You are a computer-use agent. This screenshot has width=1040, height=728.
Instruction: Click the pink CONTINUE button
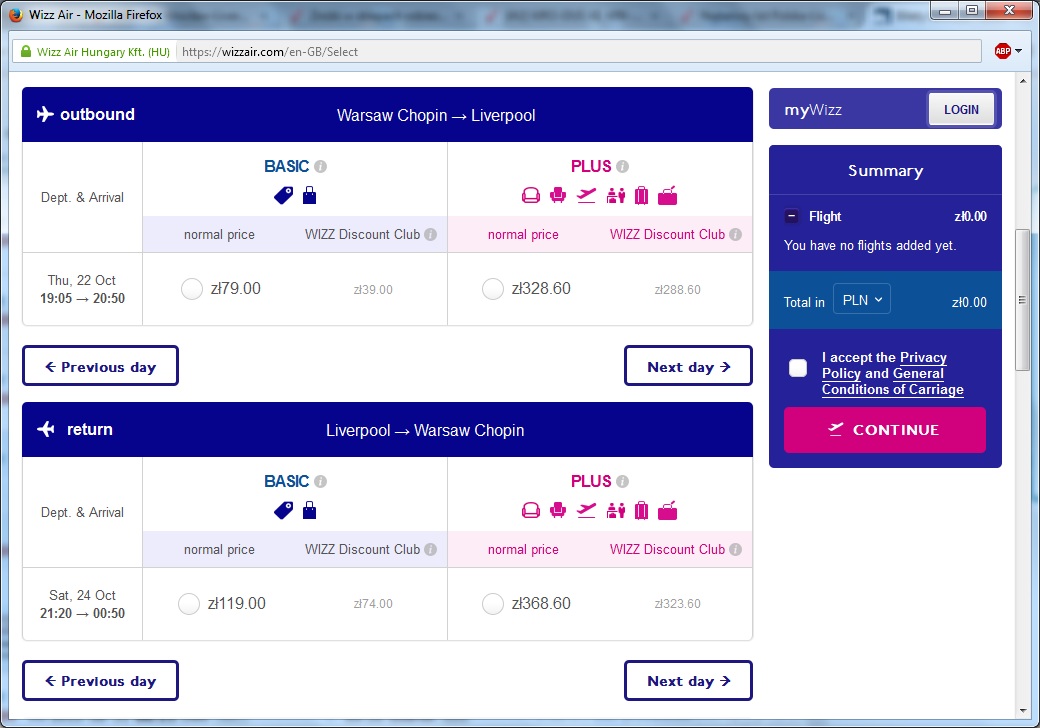click(x=884, y=430)
